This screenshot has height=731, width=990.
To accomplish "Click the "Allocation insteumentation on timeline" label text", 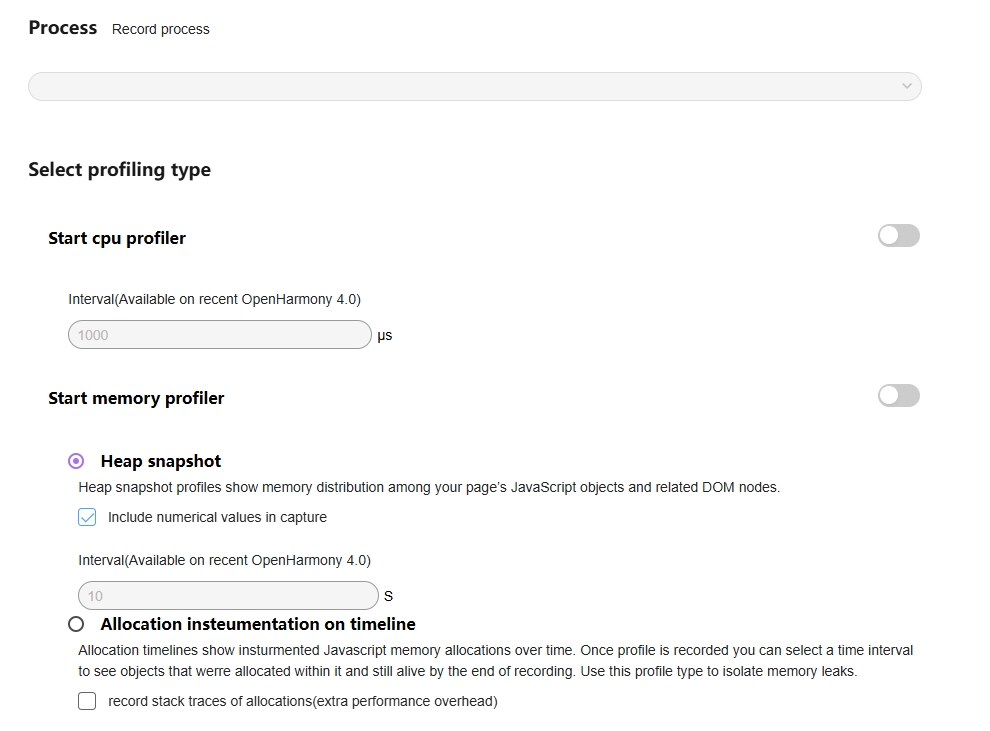I will tap(258, 624).
